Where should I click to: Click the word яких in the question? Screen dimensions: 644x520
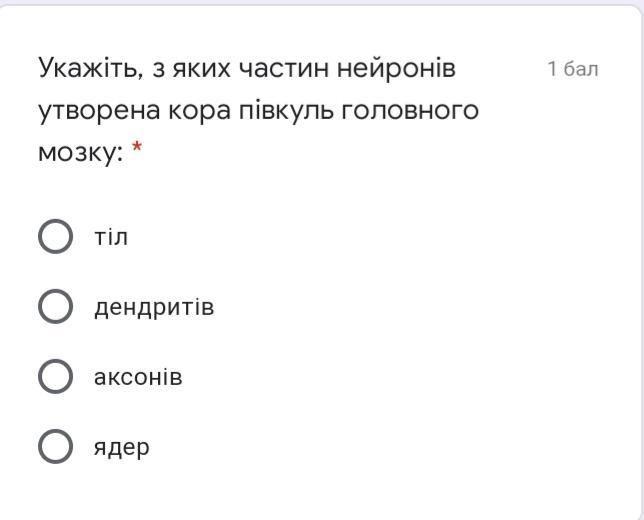click(x=201, y=69)
